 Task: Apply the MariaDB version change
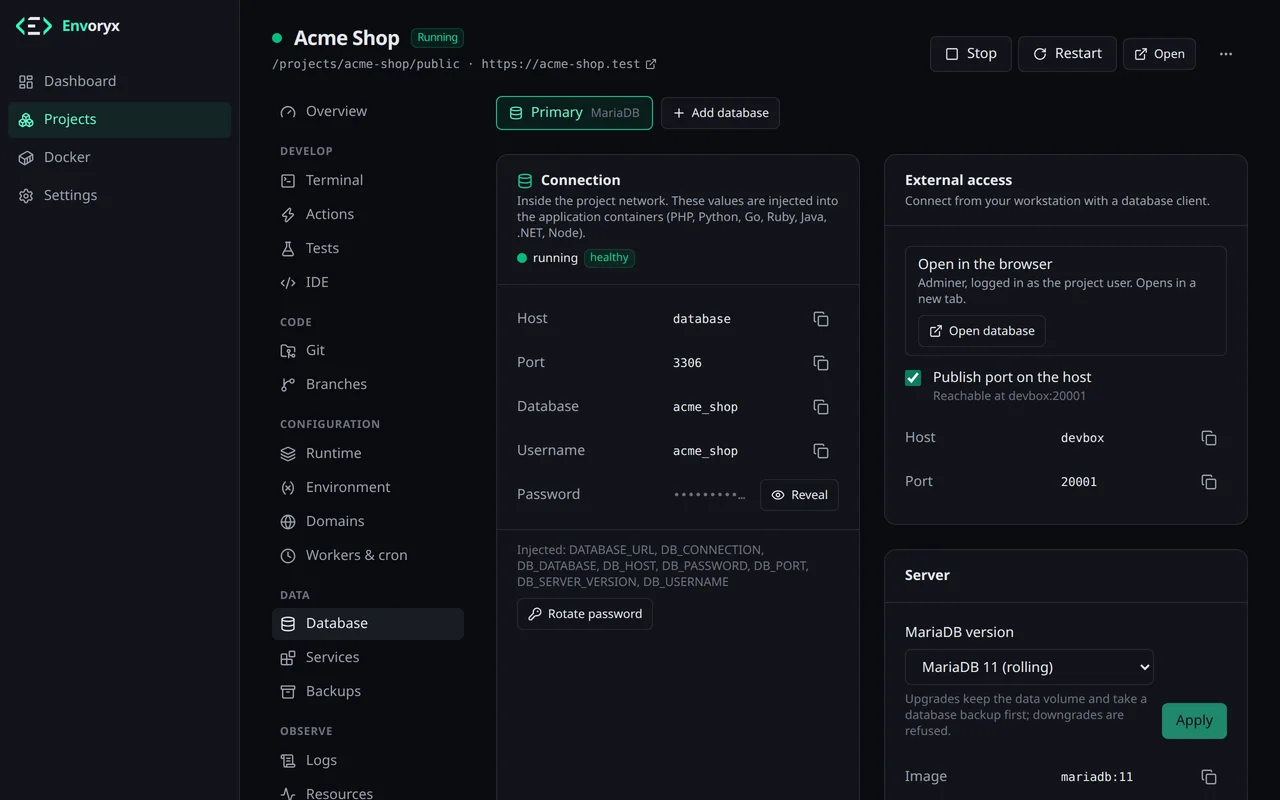click(1194, 721)
